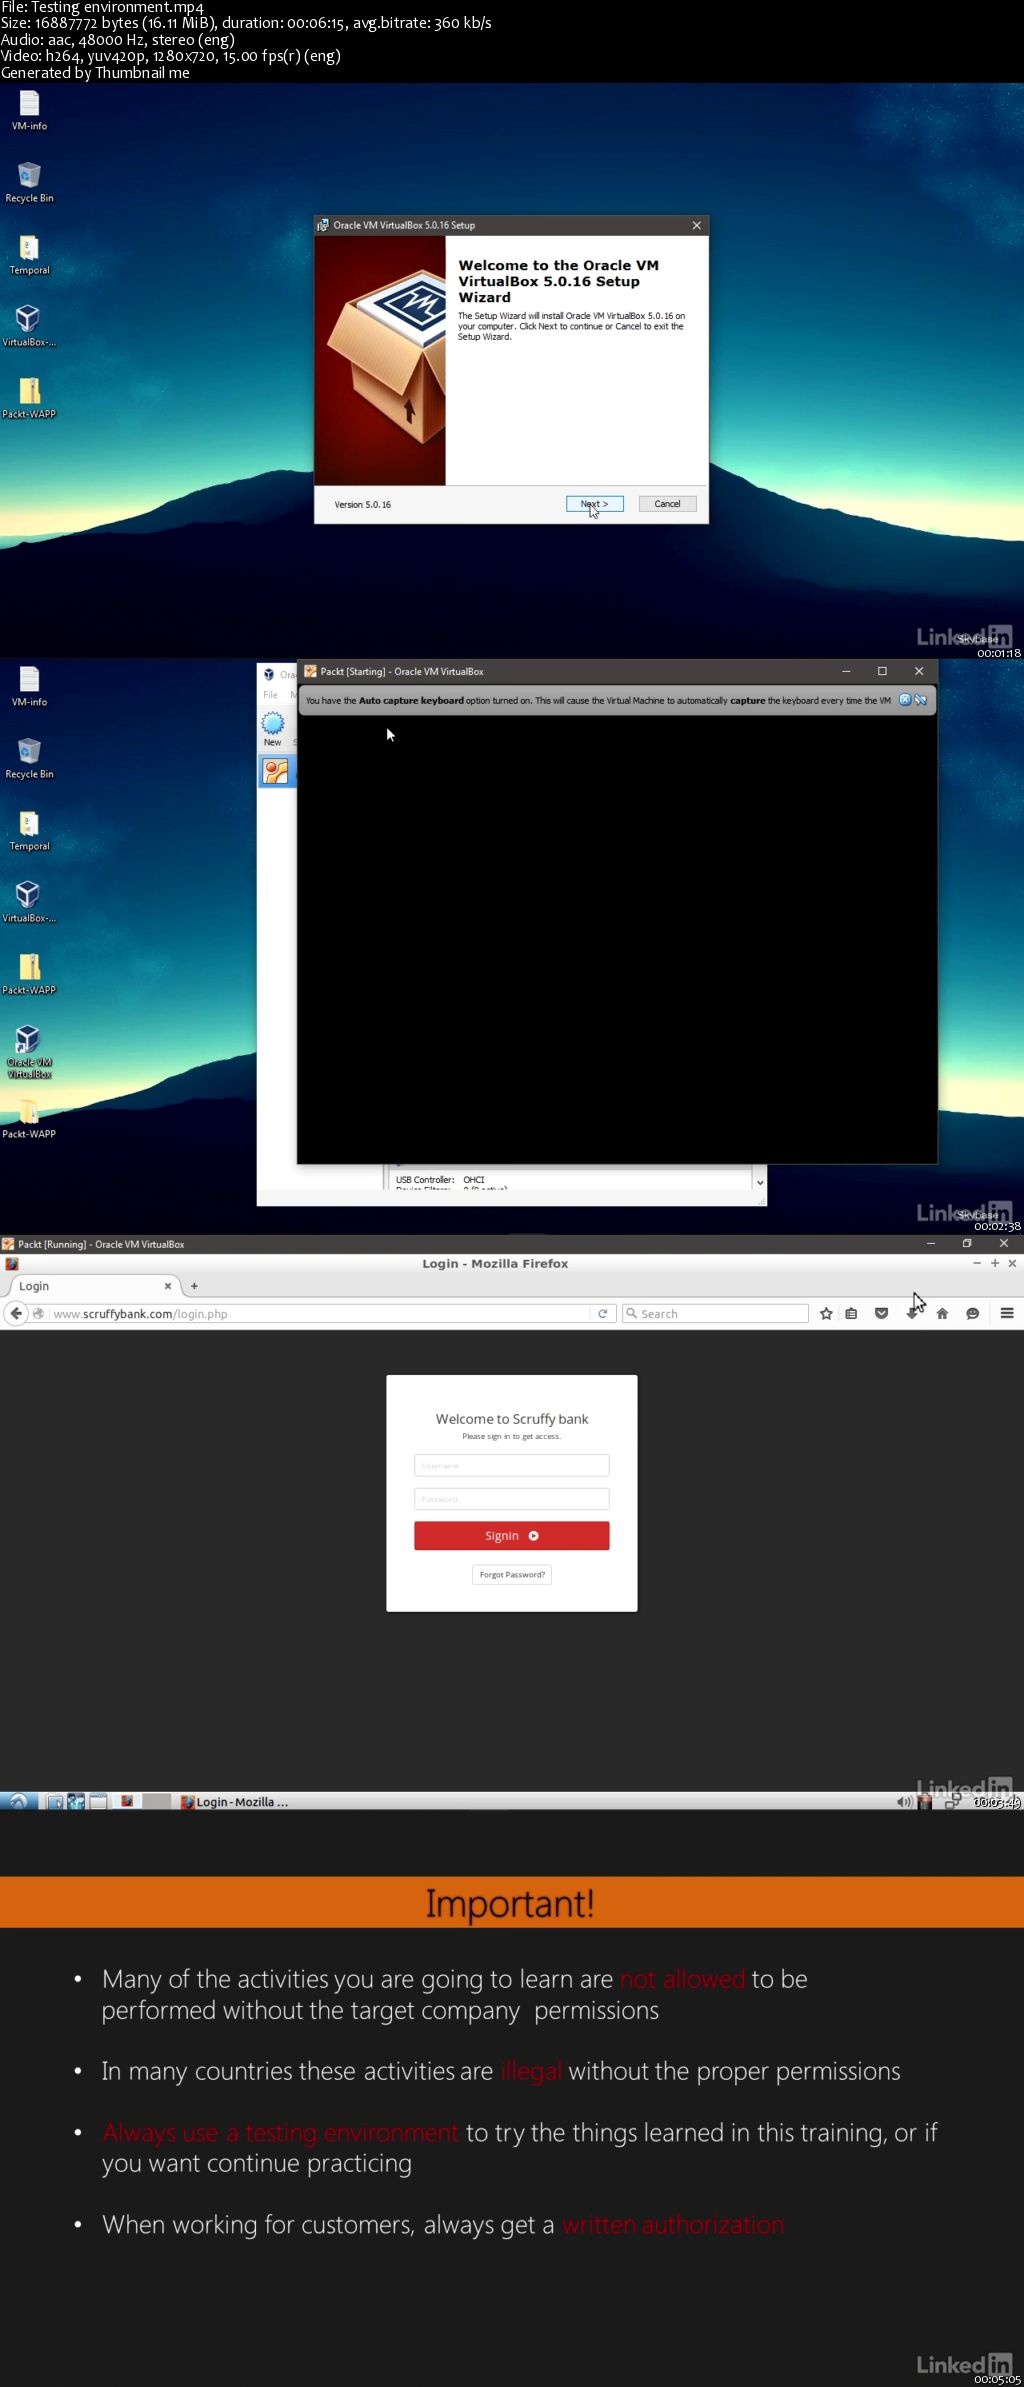Select red 'not allowed' text on slide
The height and width of the screenshot is (2387, 1024).
pos(683,1979)
